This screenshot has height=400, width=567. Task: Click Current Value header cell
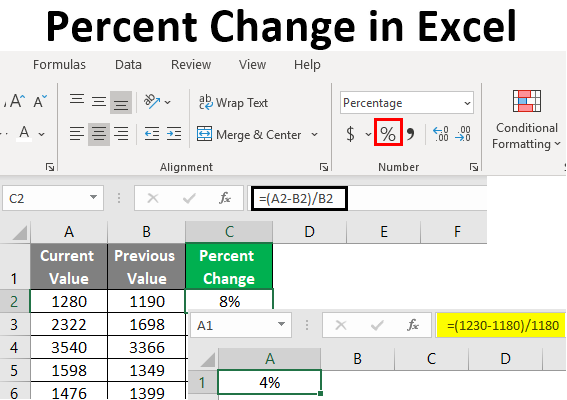[x=69, y=267]
